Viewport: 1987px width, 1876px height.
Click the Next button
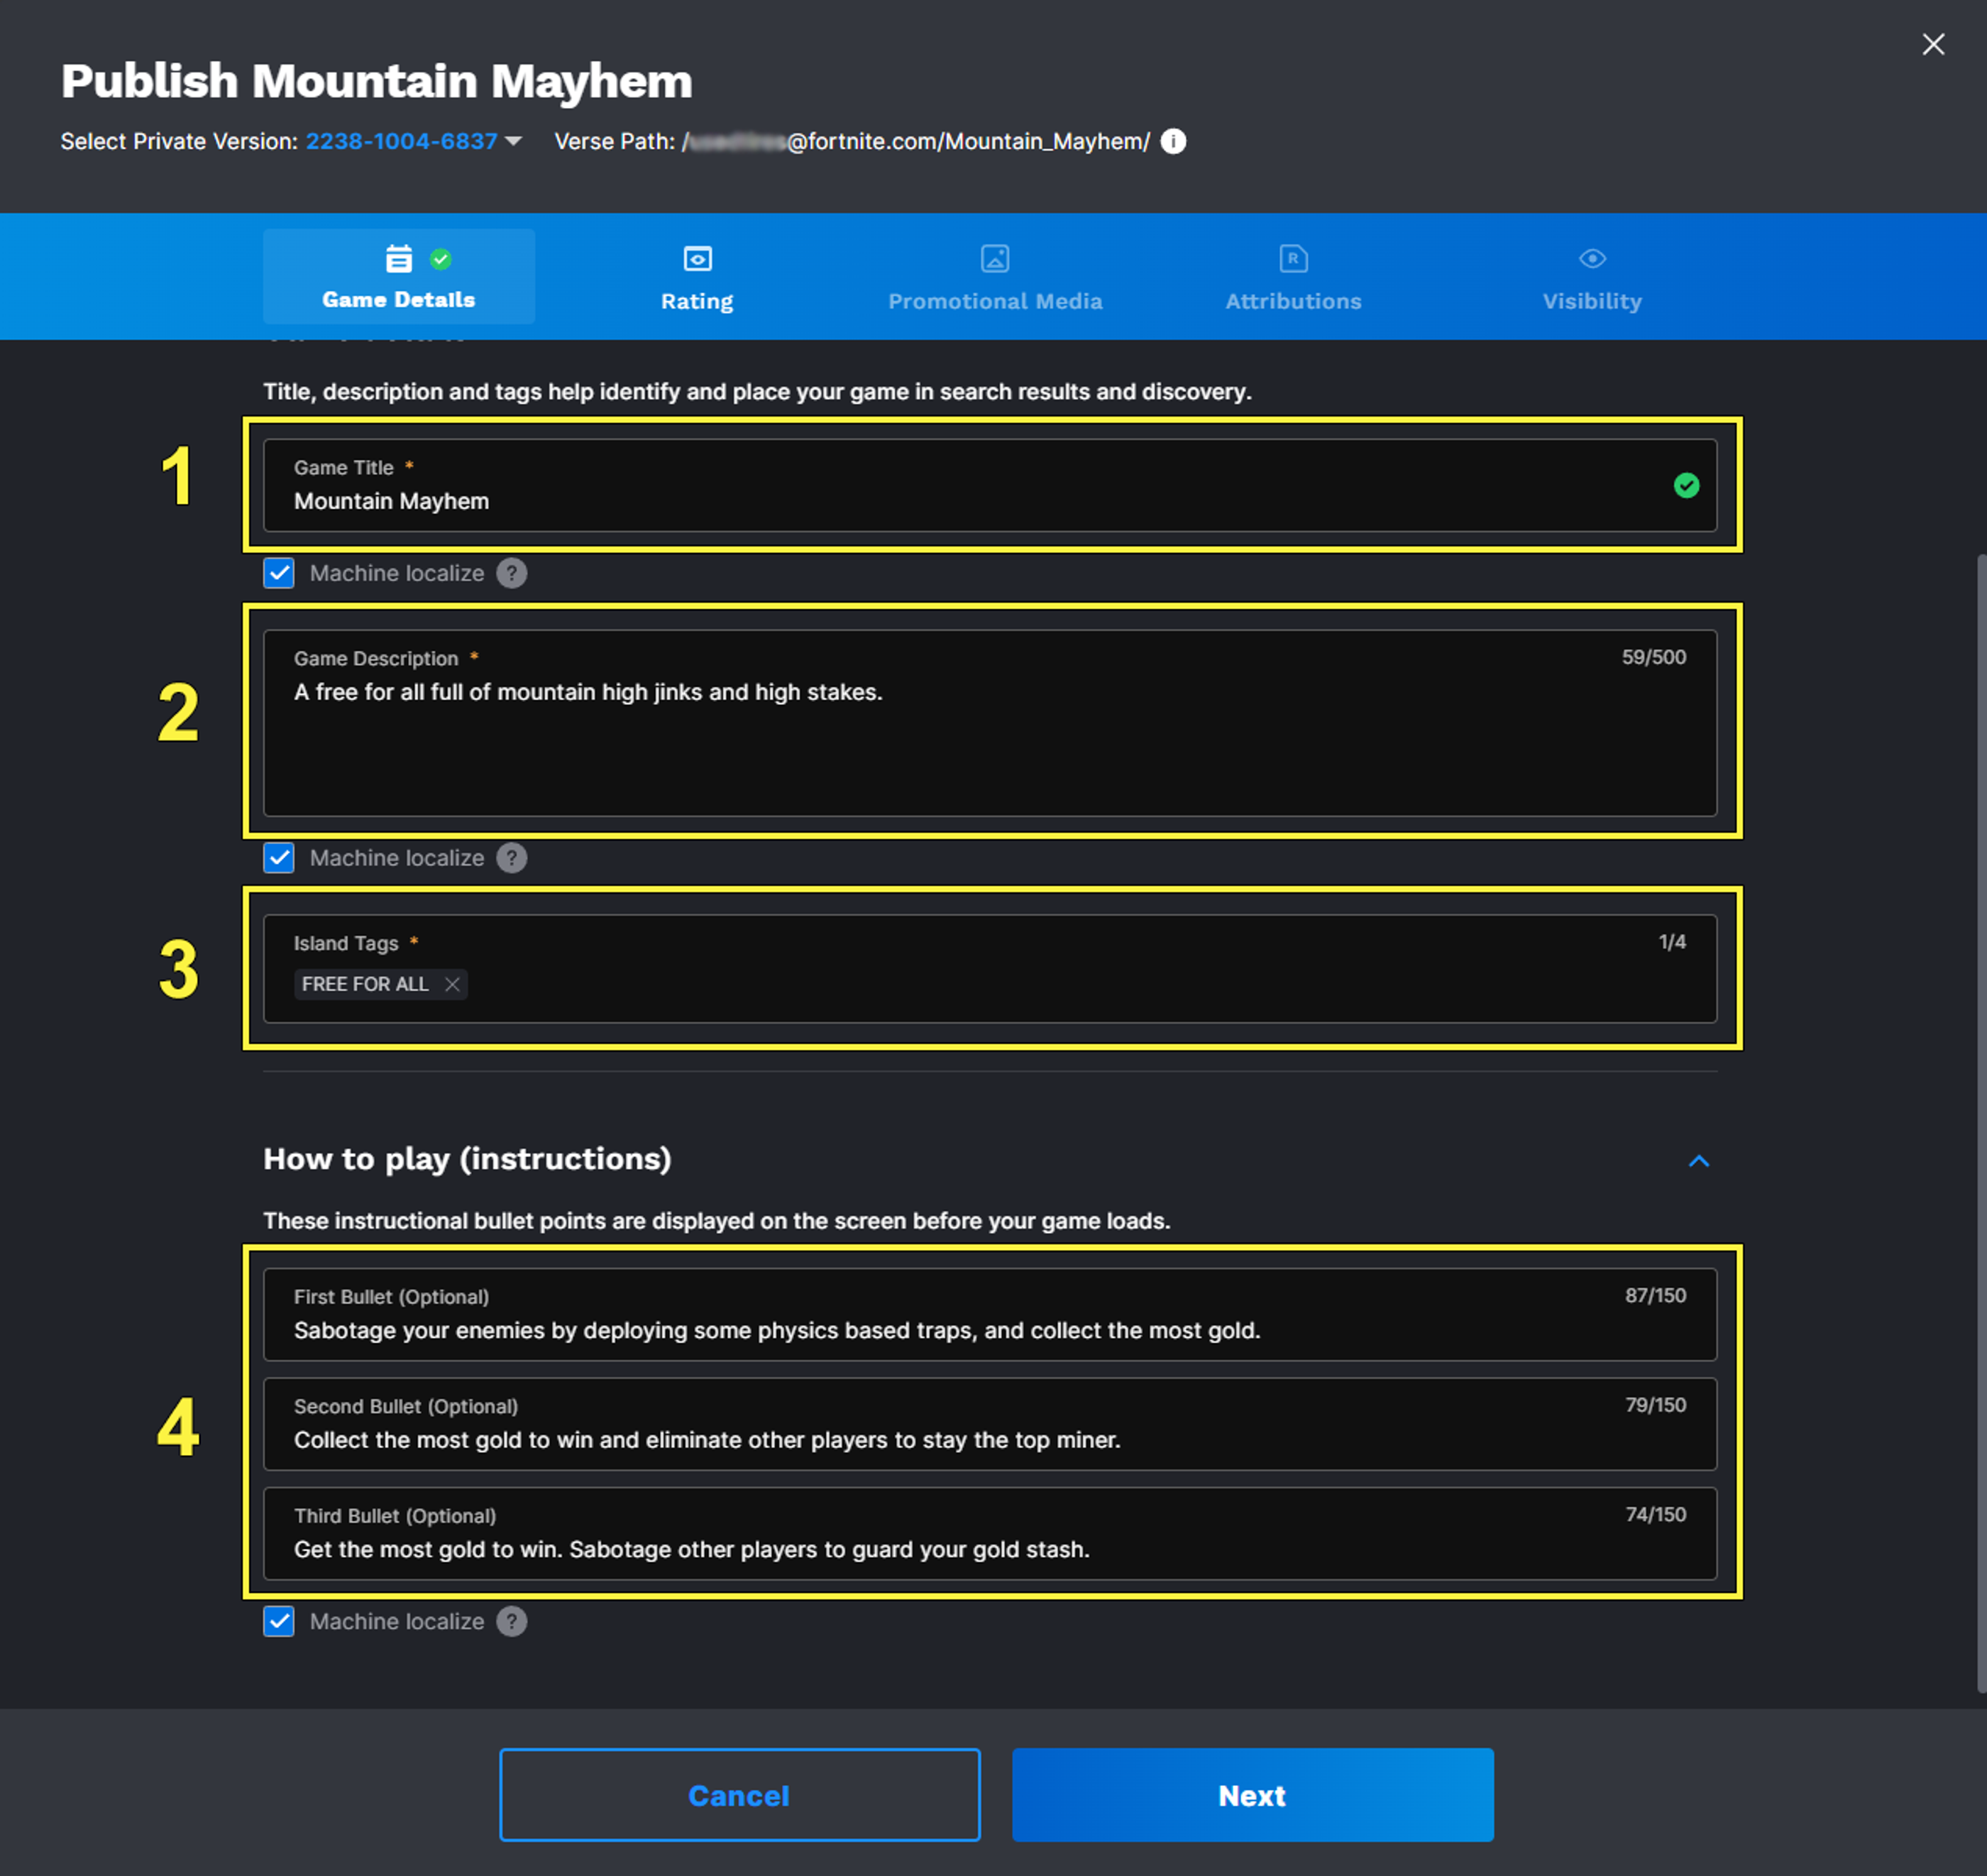coord(1252,1795)
